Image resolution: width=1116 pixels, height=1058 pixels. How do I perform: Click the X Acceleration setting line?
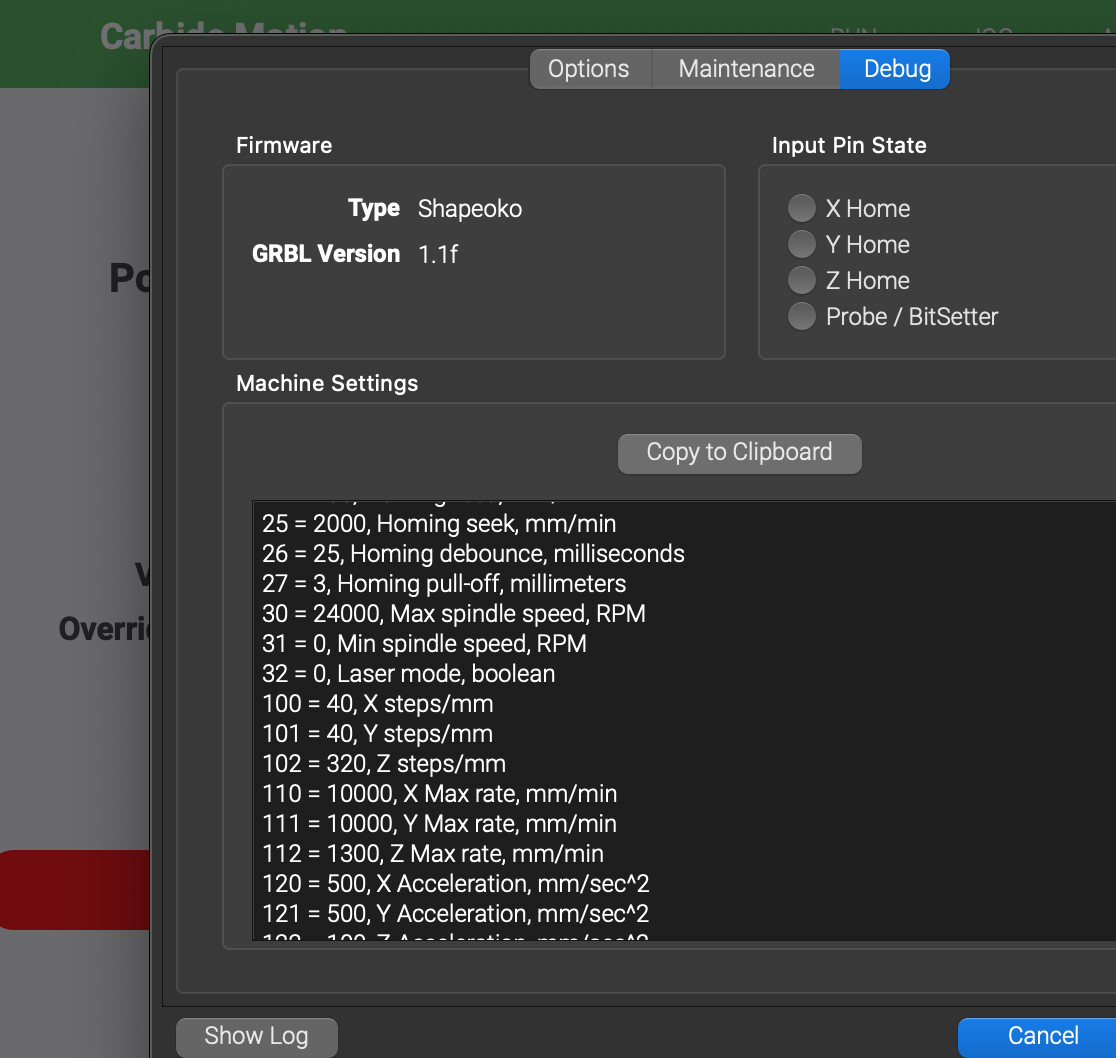pyautogui.click(x=455, y=884)
